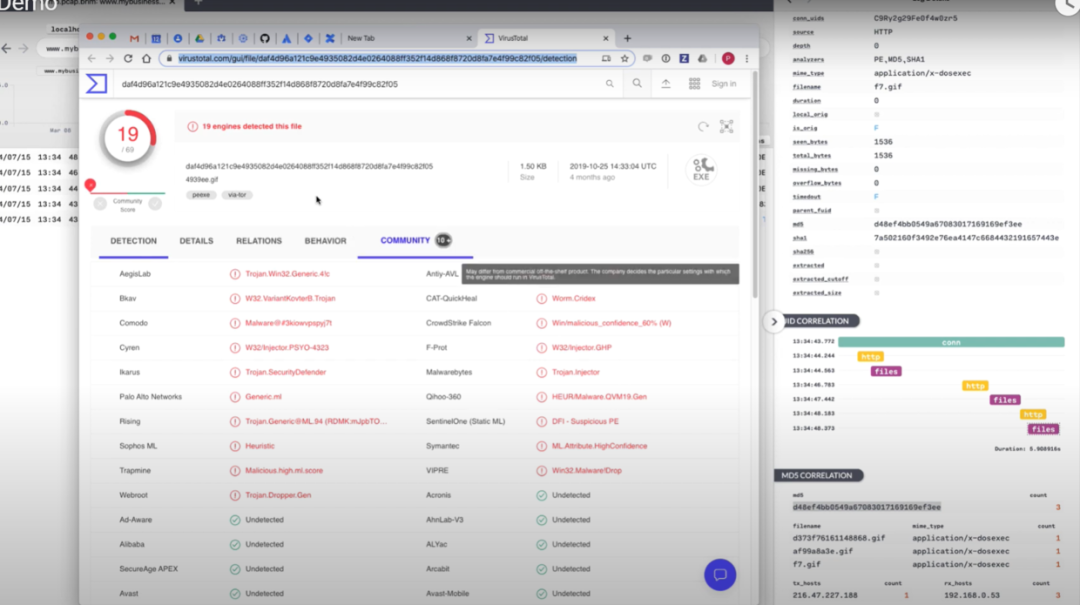
Task: Click the 19/69 detection score gauge
Action: (x=128, y=138)
